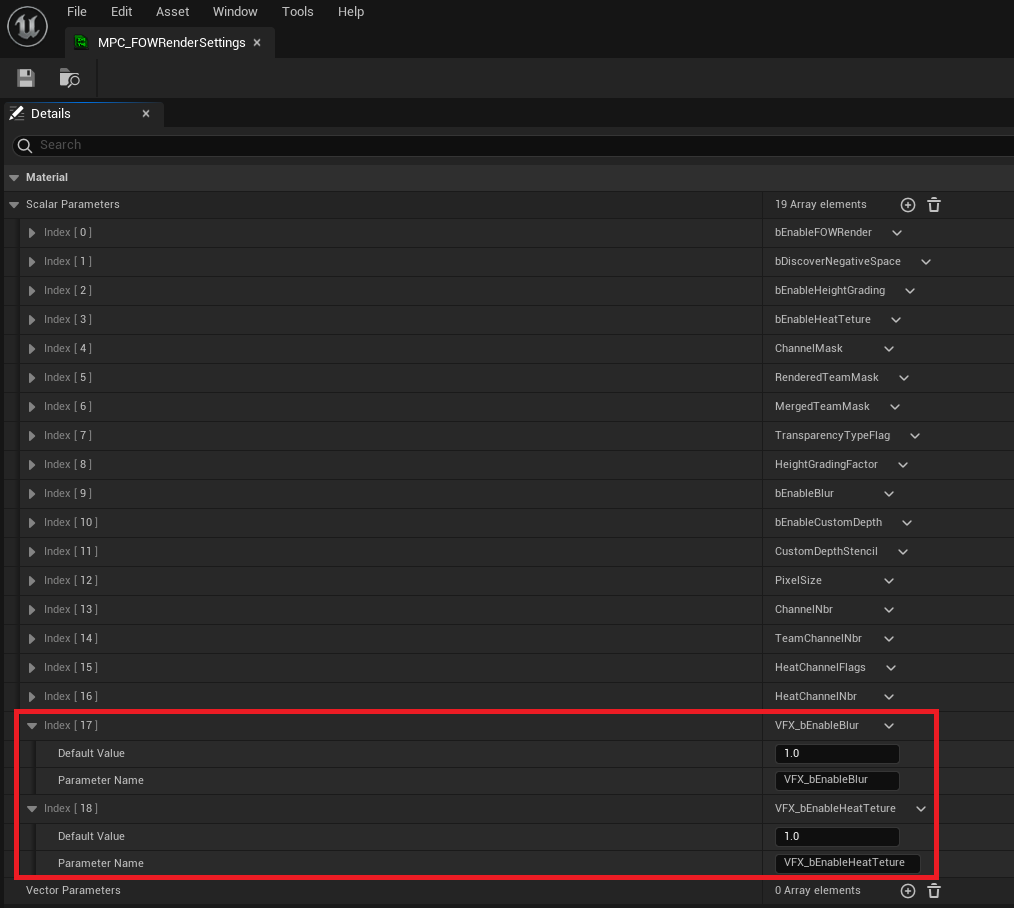Click the Details panel pencil icon
Screen dimensions: 1014x908
coord(17,113)
